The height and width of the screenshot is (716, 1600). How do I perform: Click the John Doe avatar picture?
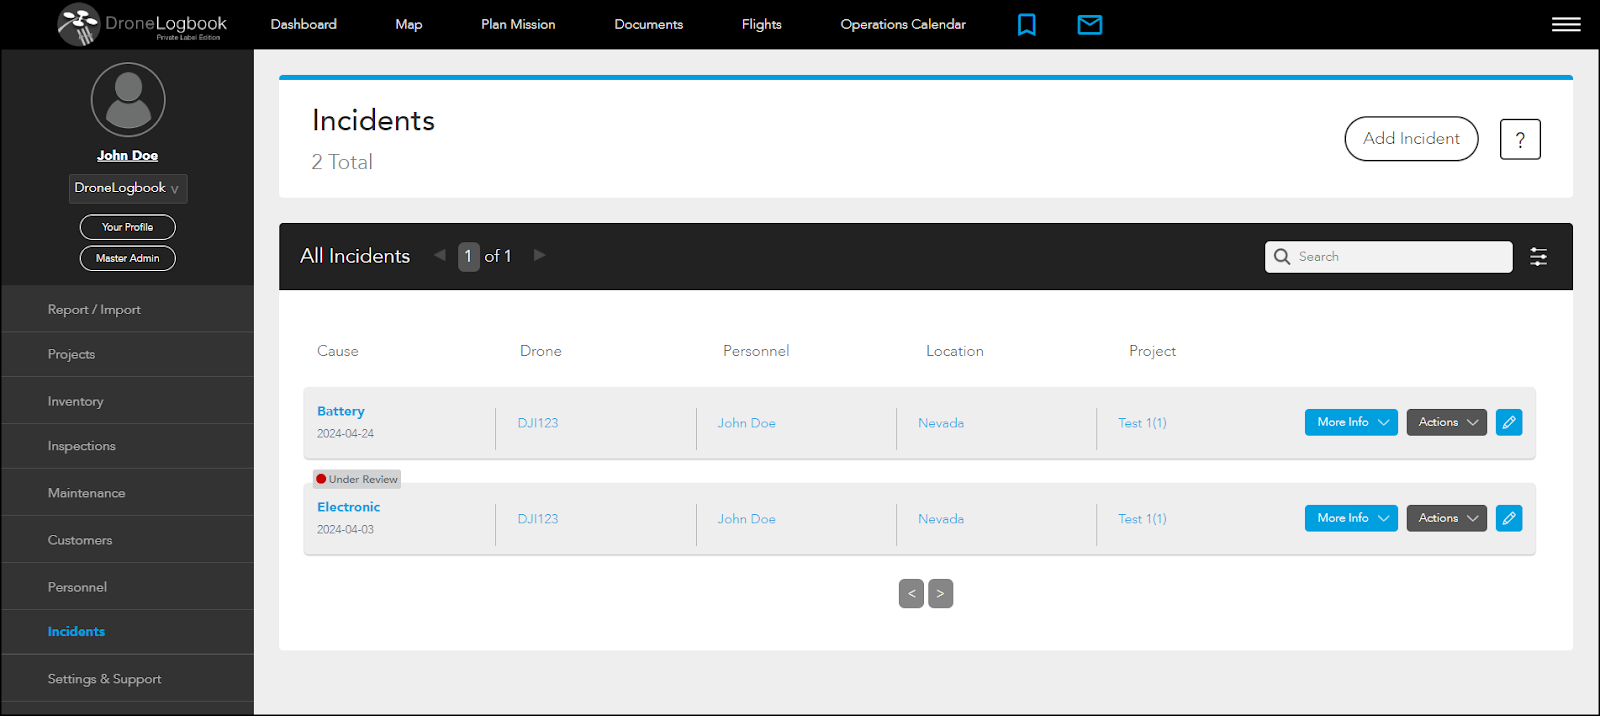click(128, 100)
